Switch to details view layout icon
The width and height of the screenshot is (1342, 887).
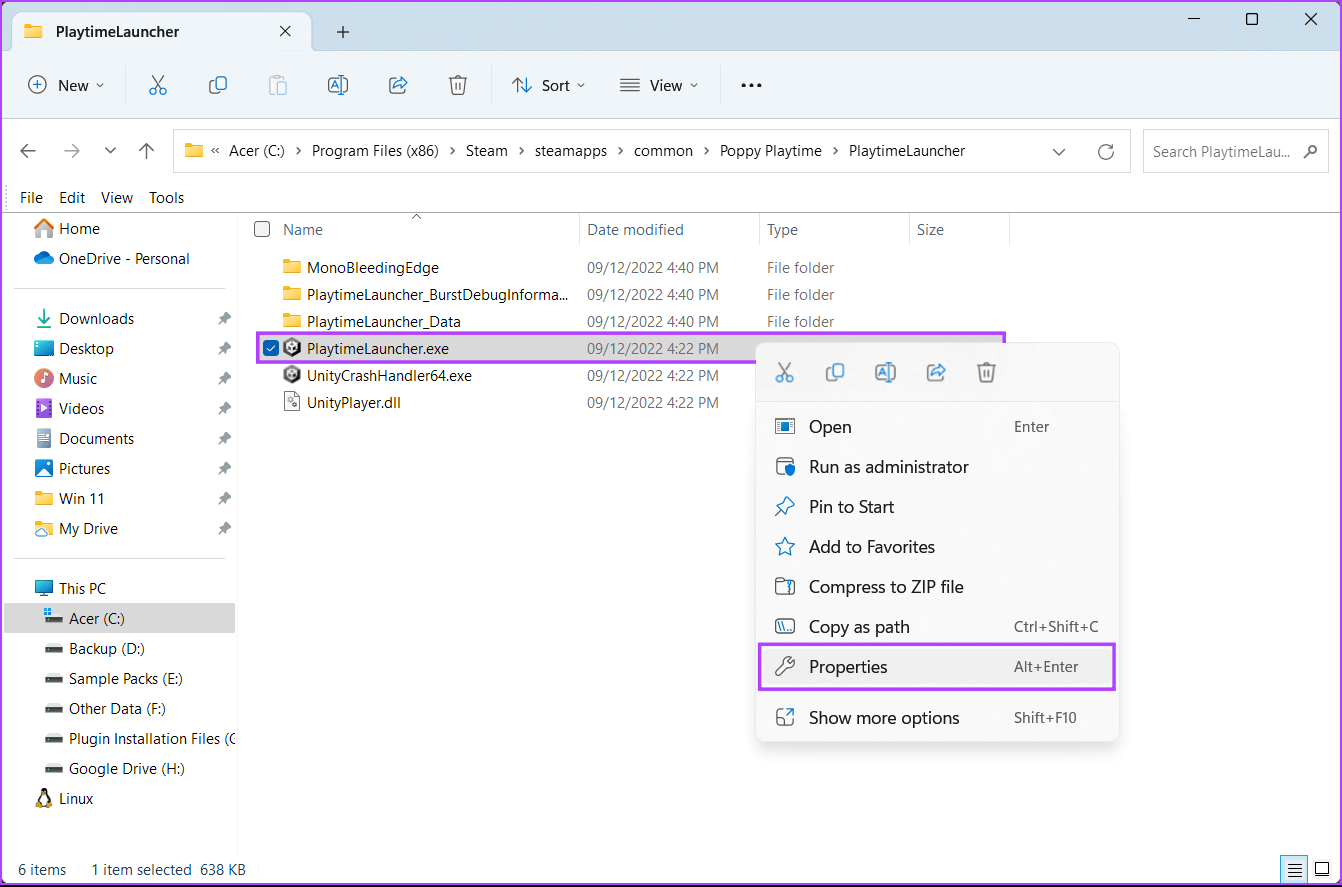click(1295, 869)
